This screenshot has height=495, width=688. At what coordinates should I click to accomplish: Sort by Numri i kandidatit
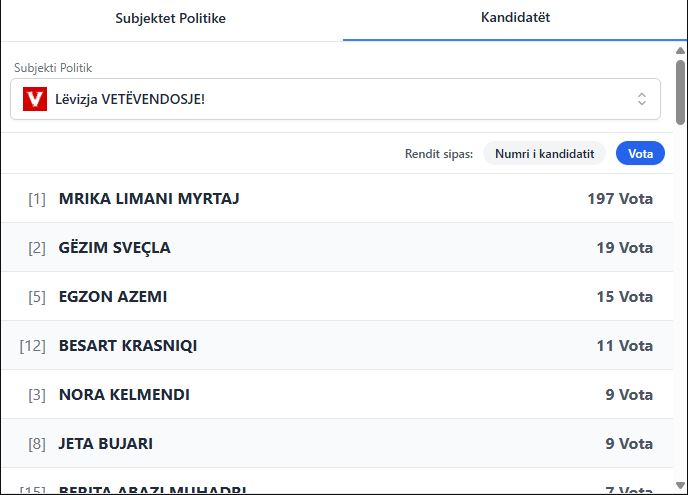544,154
